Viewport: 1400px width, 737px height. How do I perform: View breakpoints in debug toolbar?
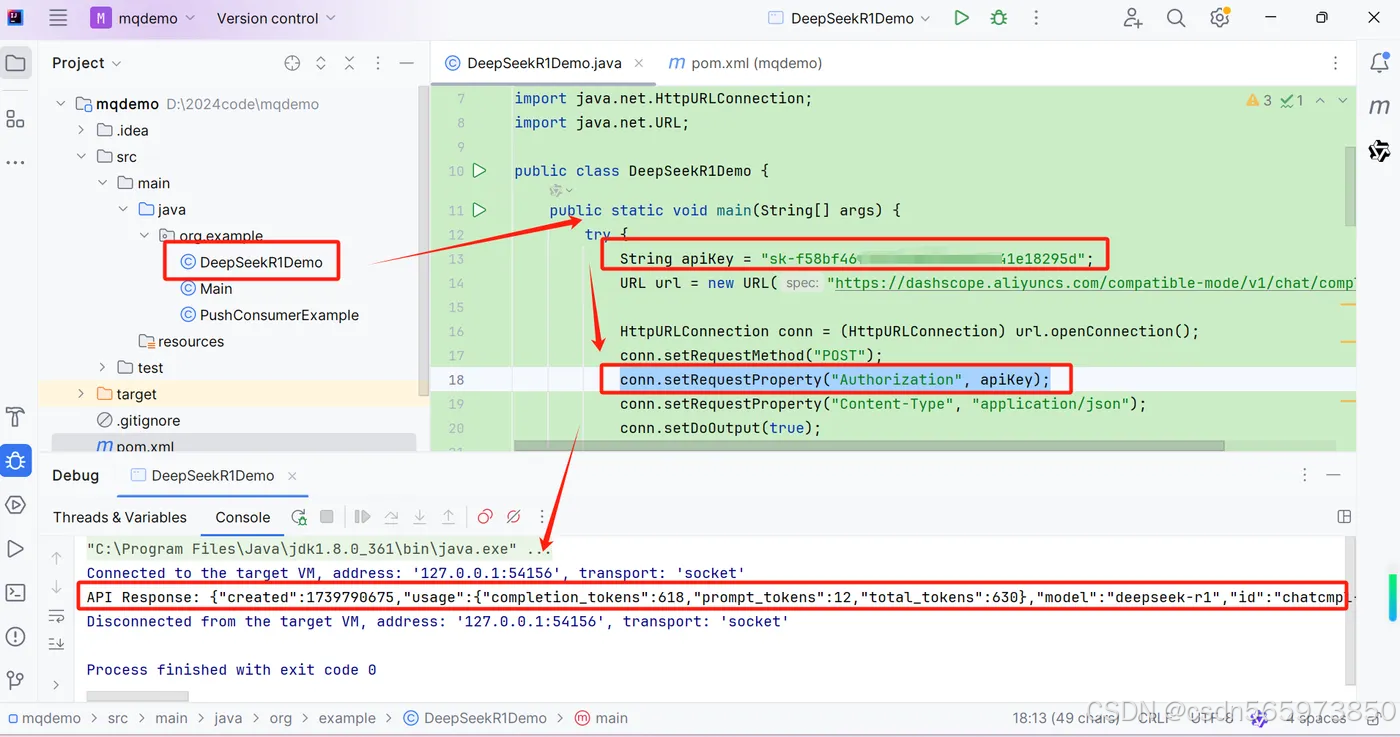click(485, 517)
